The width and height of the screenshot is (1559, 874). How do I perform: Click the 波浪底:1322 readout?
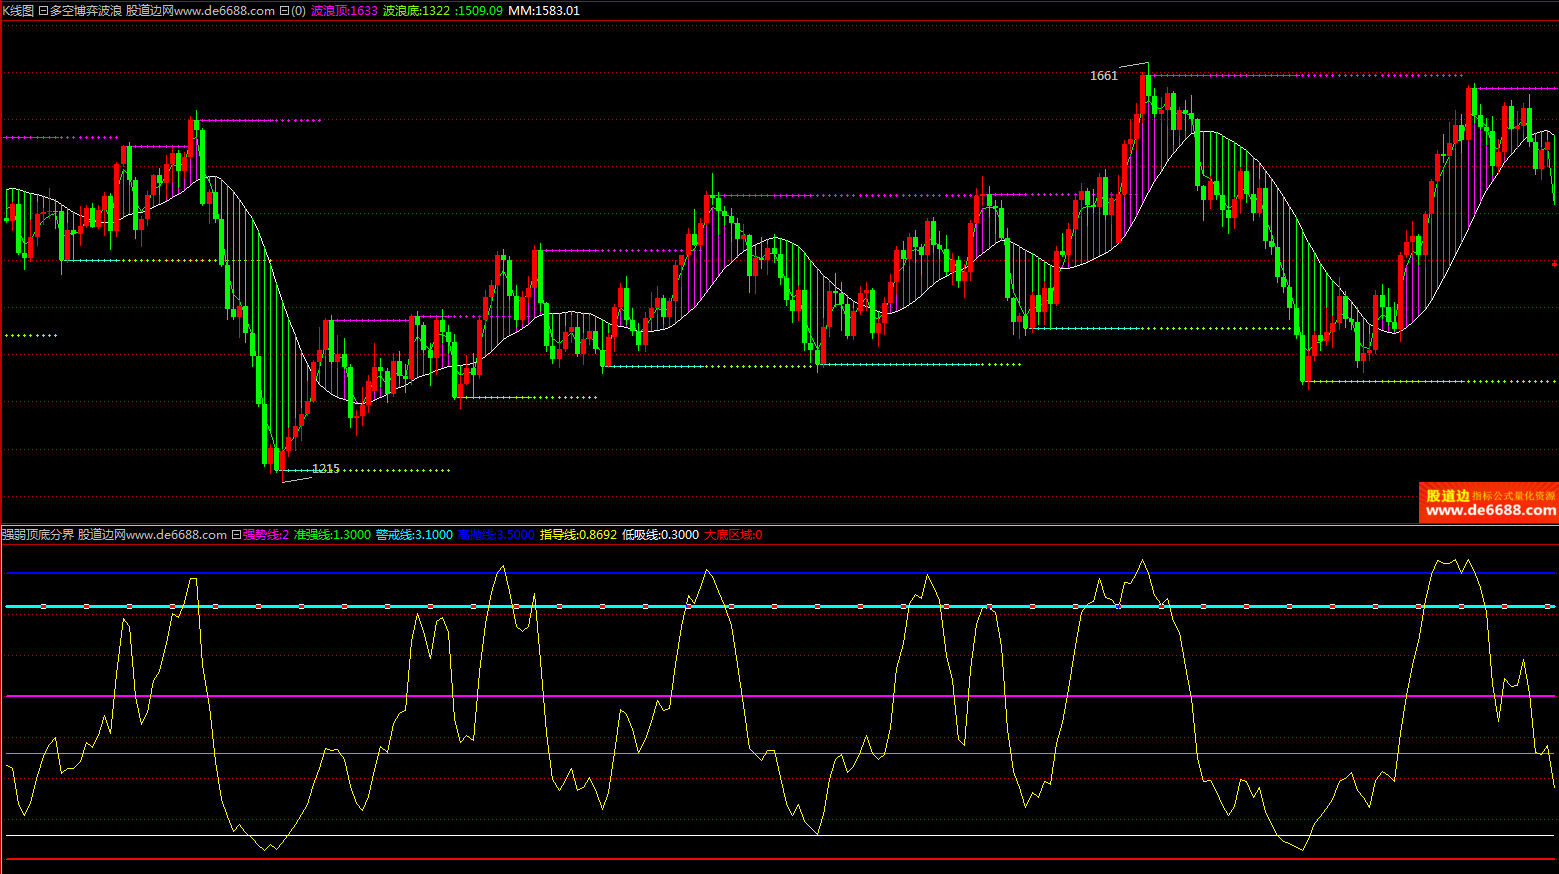416,11
